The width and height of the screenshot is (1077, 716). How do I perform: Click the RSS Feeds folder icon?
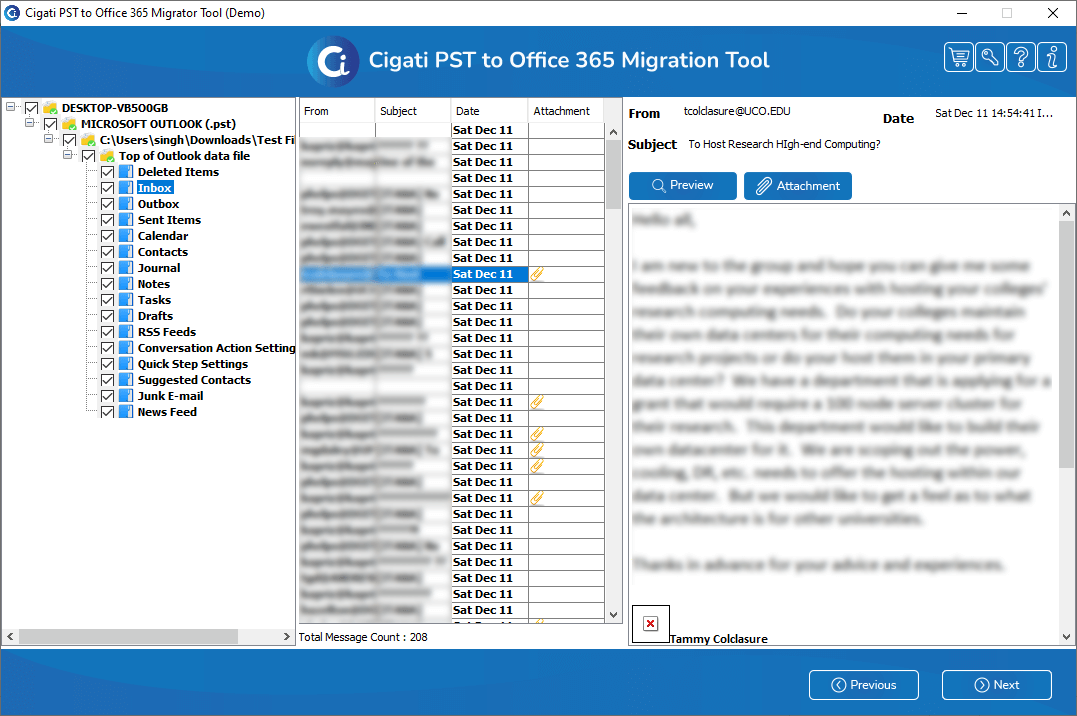126,332
